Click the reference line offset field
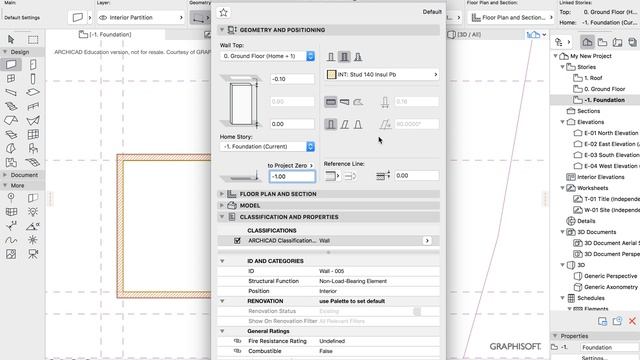Viewport: 640px width, 360px height. pyautogui.click(x=417, y=176)
